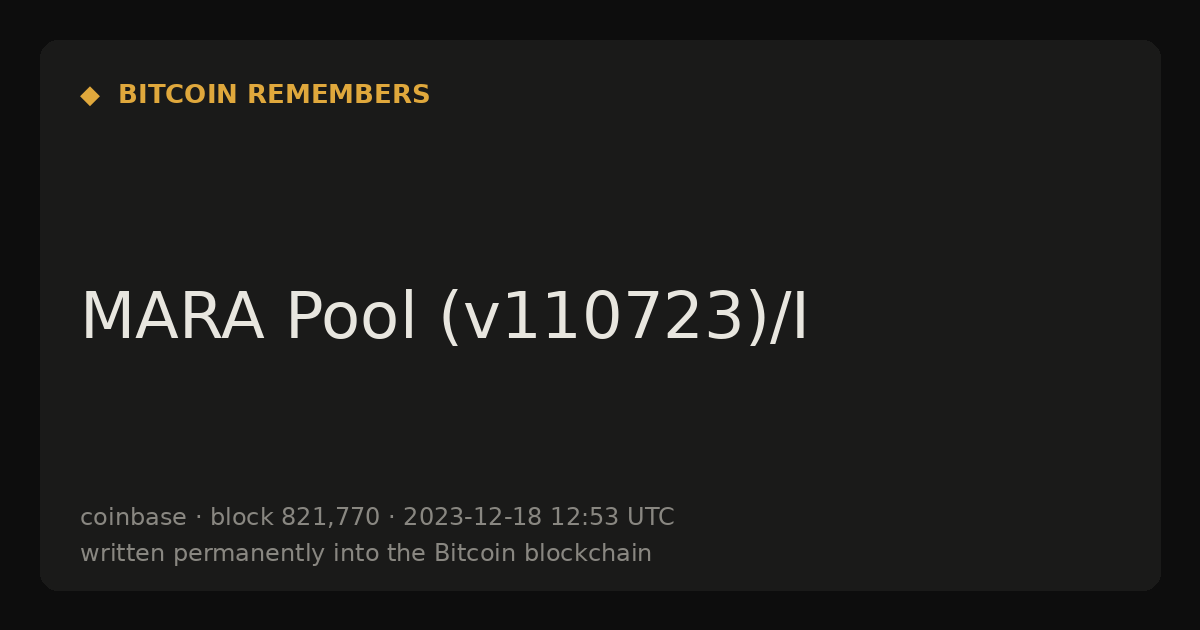The image size is (1200, 630).
Task: Click the orange diamond icon
Action: [90, 96]
